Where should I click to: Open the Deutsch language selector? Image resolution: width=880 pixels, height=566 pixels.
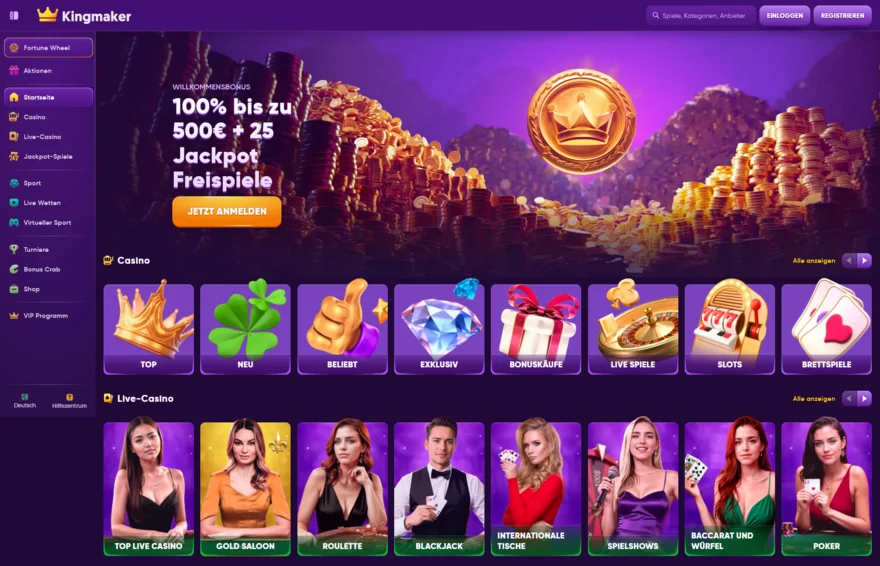(x=25, y=401)
